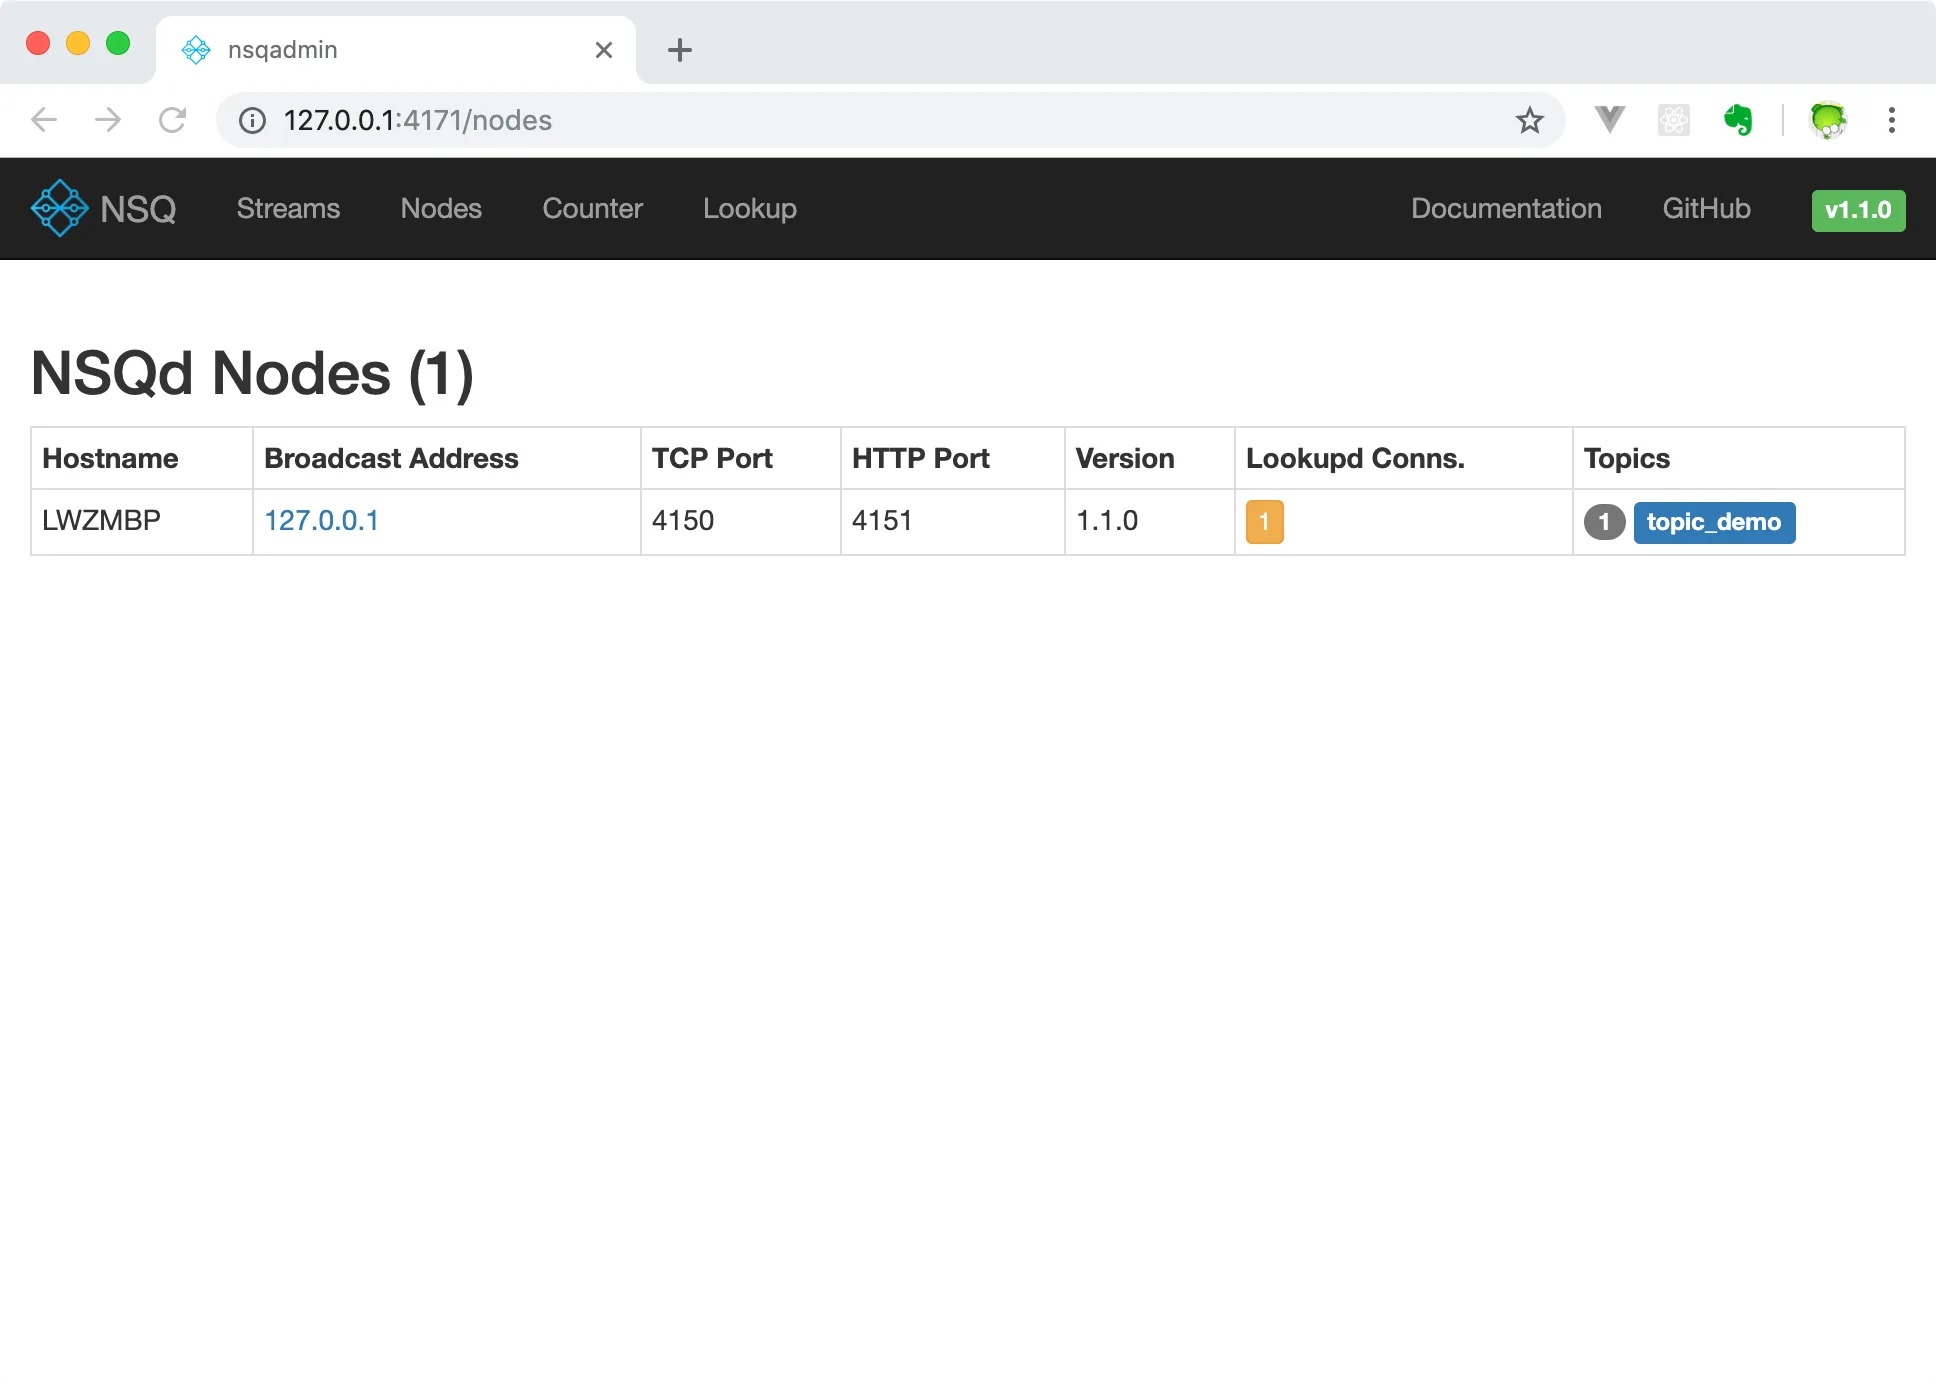
Task: Reload the nsqadmin page
Action: (173, 120)
